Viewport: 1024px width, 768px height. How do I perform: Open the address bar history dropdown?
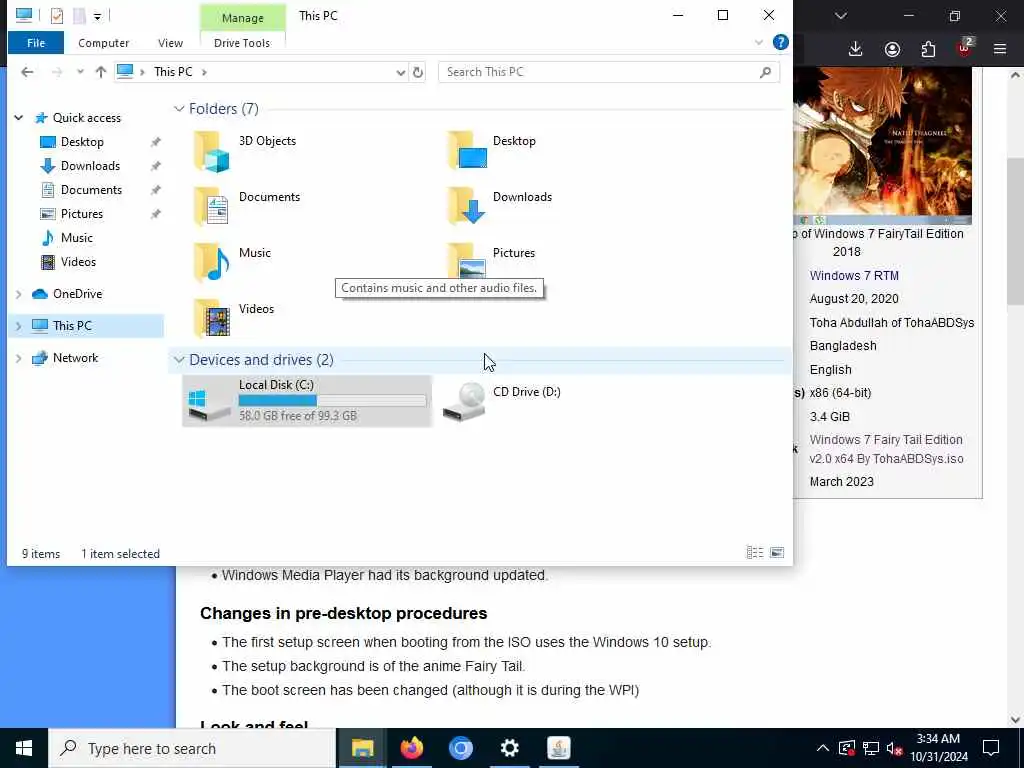coord(400,72)
